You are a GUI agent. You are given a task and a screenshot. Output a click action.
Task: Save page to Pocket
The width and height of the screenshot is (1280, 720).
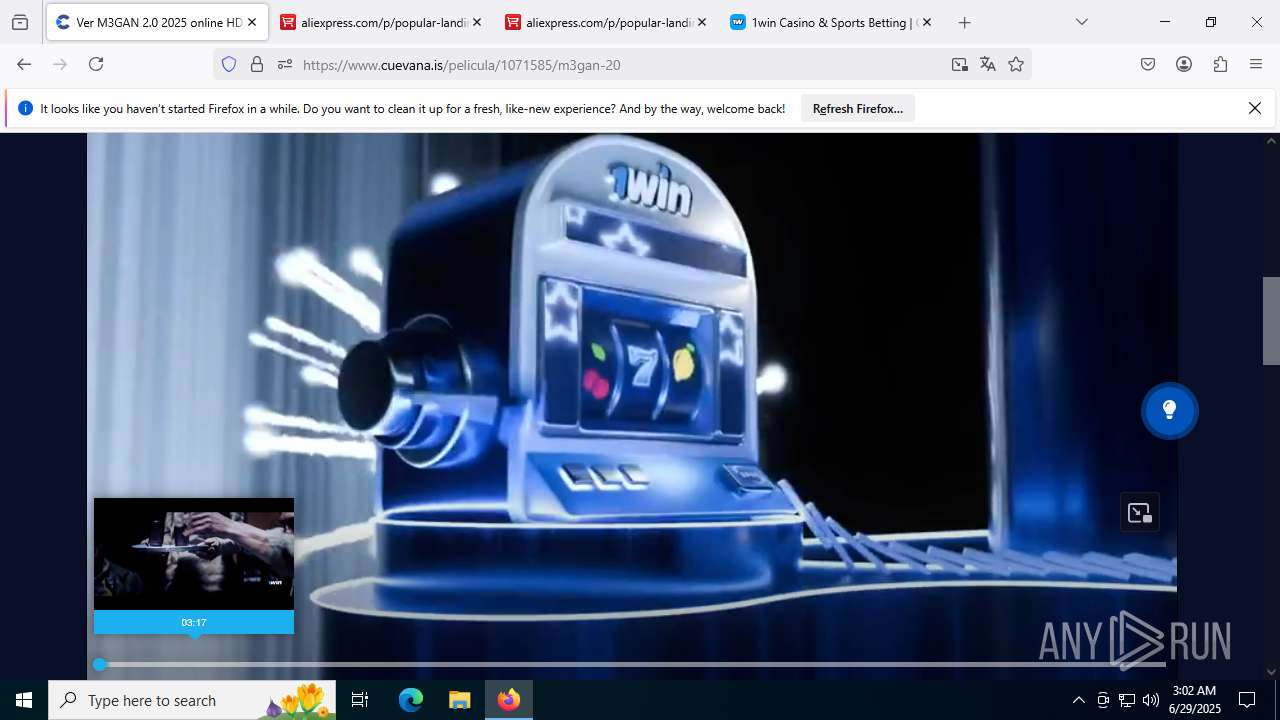point(1148,64)
